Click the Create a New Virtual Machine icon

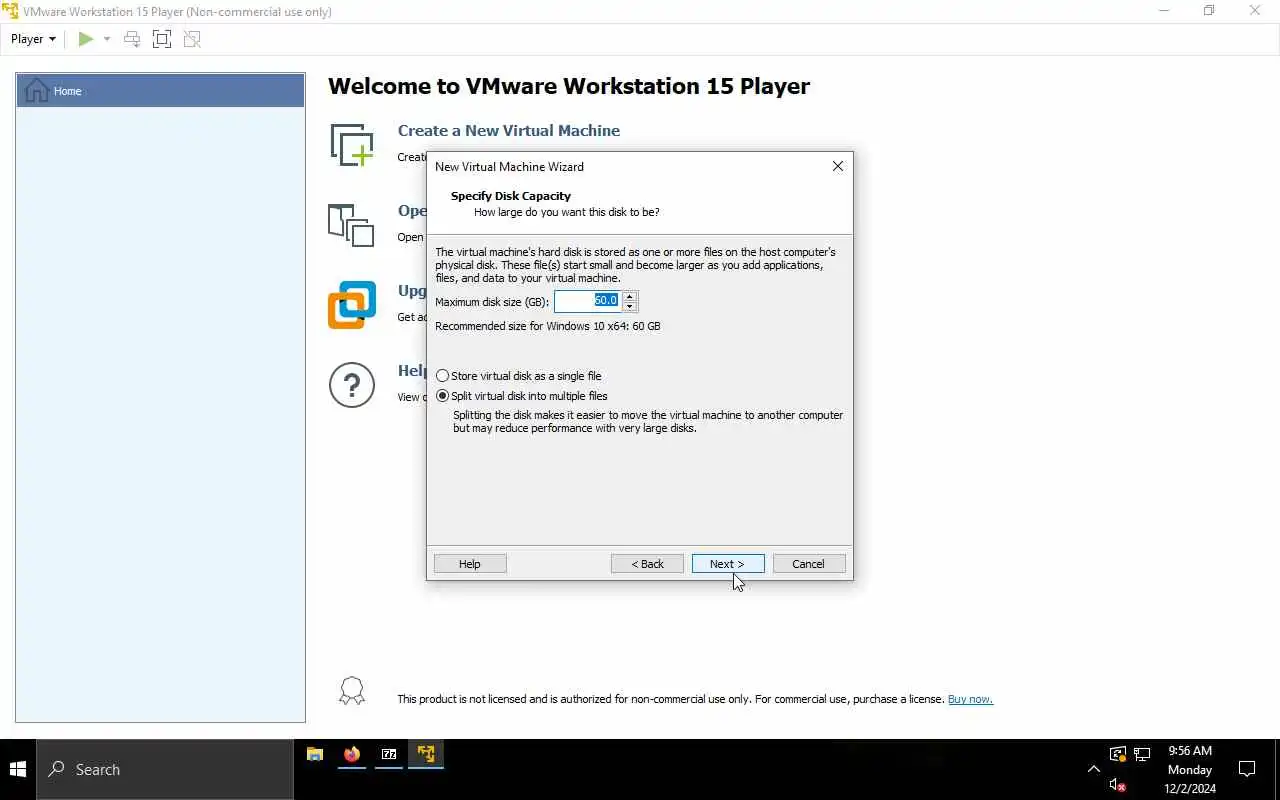(352, 145)
